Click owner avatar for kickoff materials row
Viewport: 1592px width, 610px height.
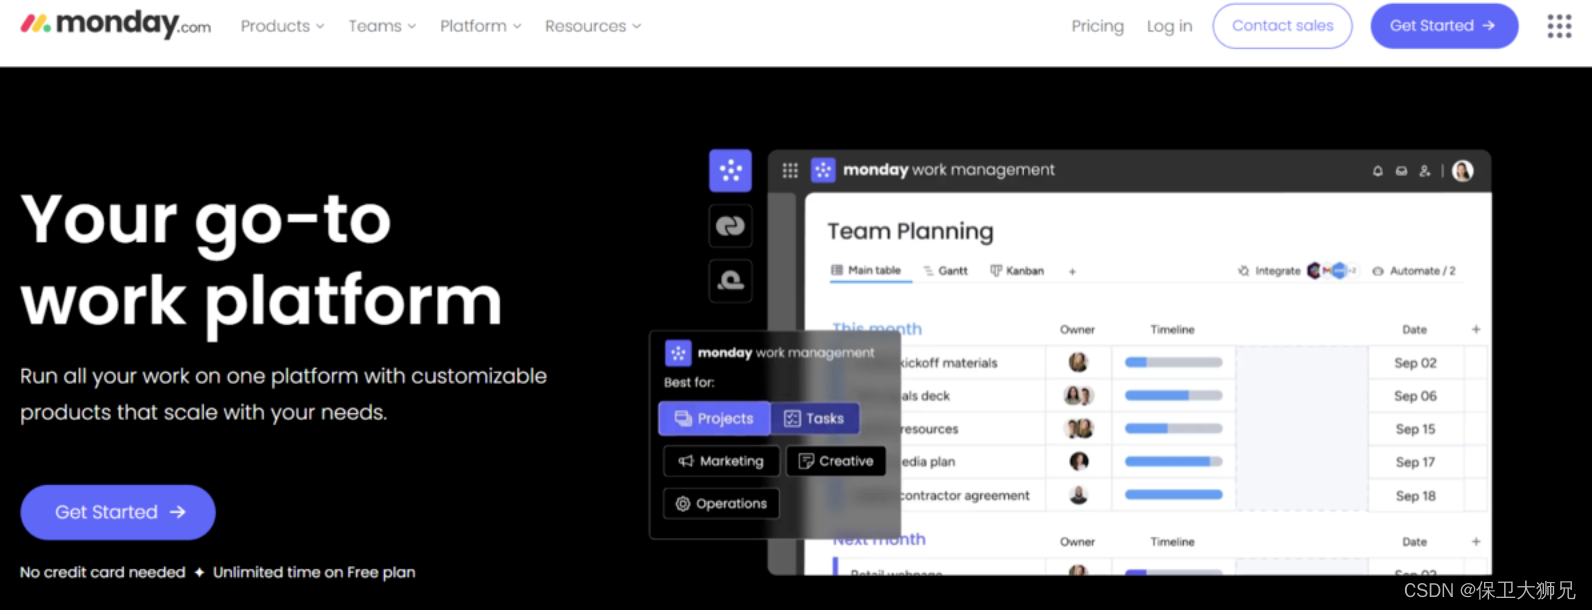pyautogui.click(x=1078, y=362)
